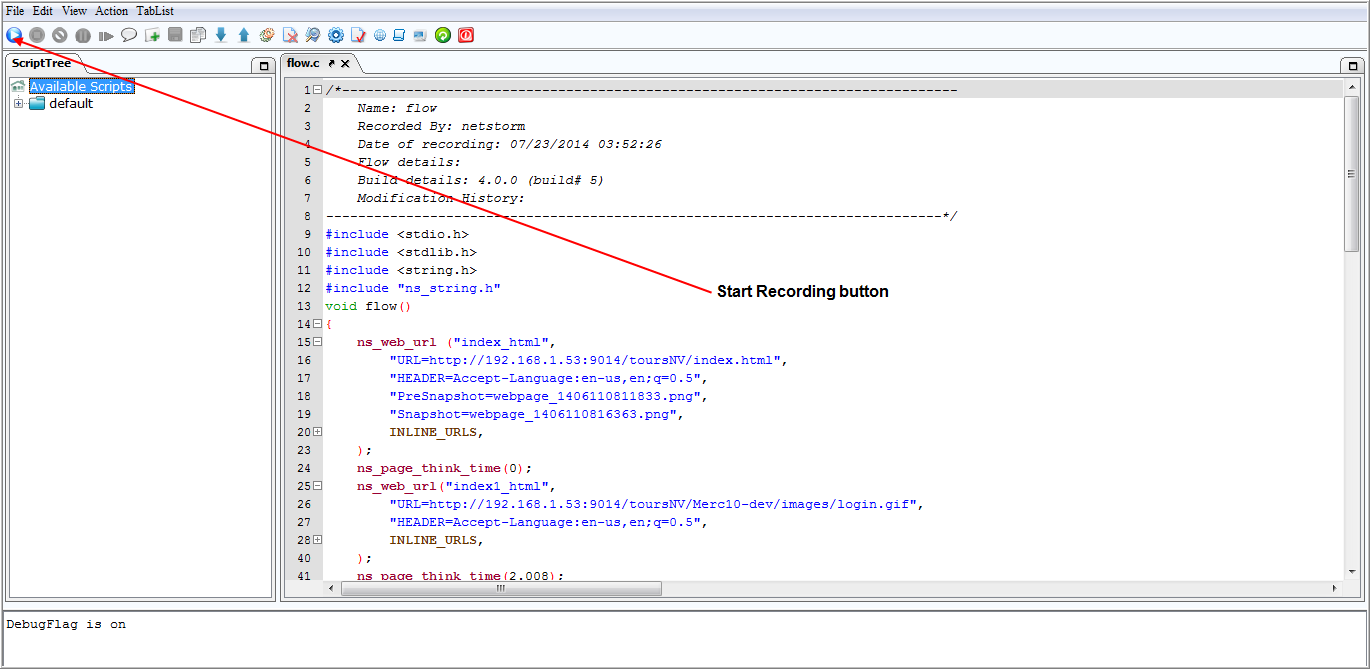Click the blue download arrow icon
The width and height of the screenshot is (1370, 669).
tap(221, 35)
